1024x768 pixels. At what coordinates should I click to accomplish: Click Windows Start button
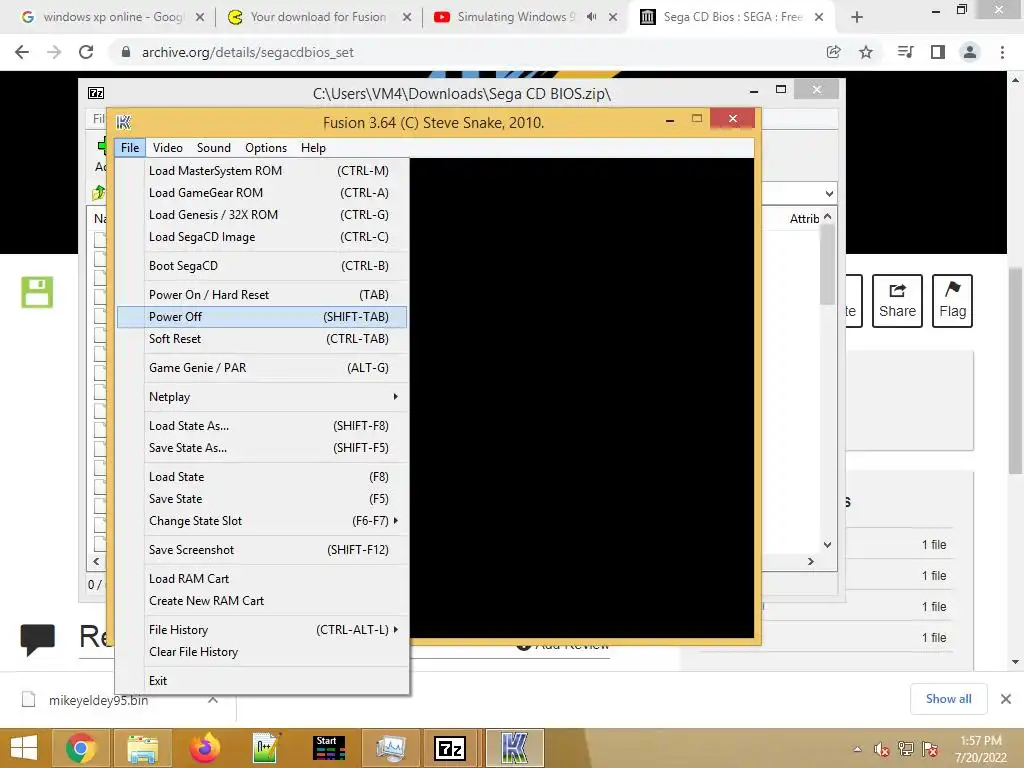click(24, 748)
